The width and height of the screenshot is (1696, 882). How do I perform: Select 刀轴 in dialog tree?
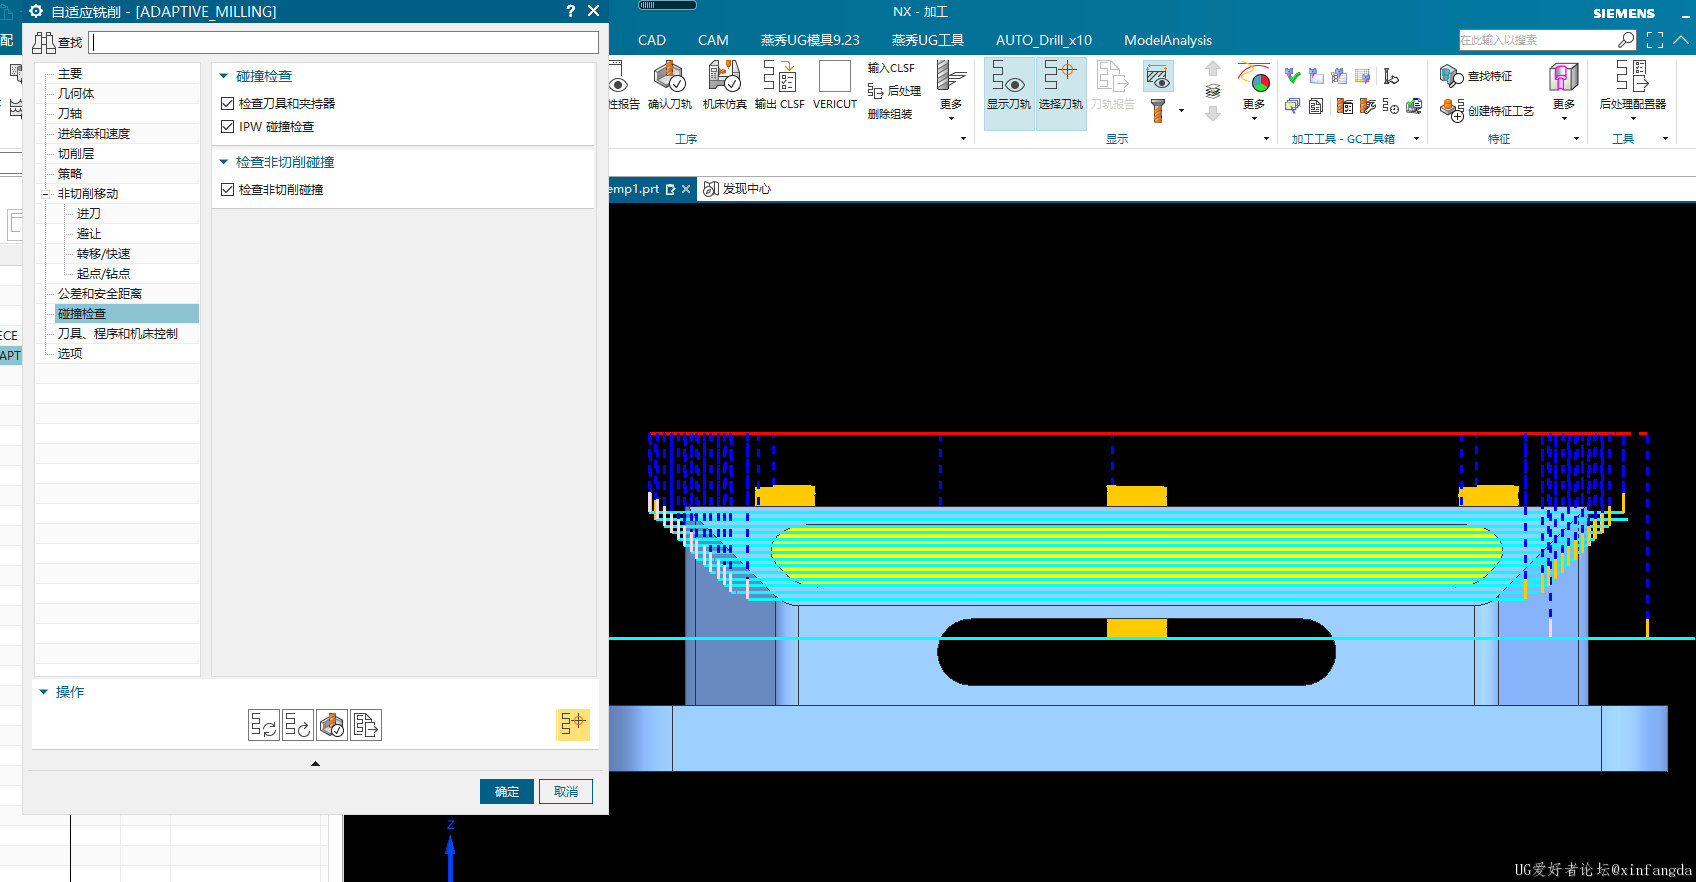pos(70,114)
